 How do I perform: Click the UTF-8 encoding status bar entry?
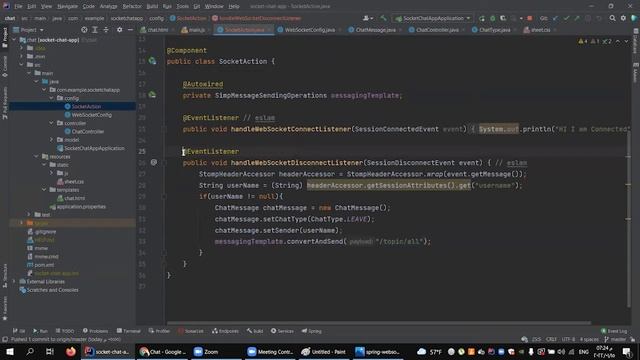pyautogui.click(x=568, y=339)
